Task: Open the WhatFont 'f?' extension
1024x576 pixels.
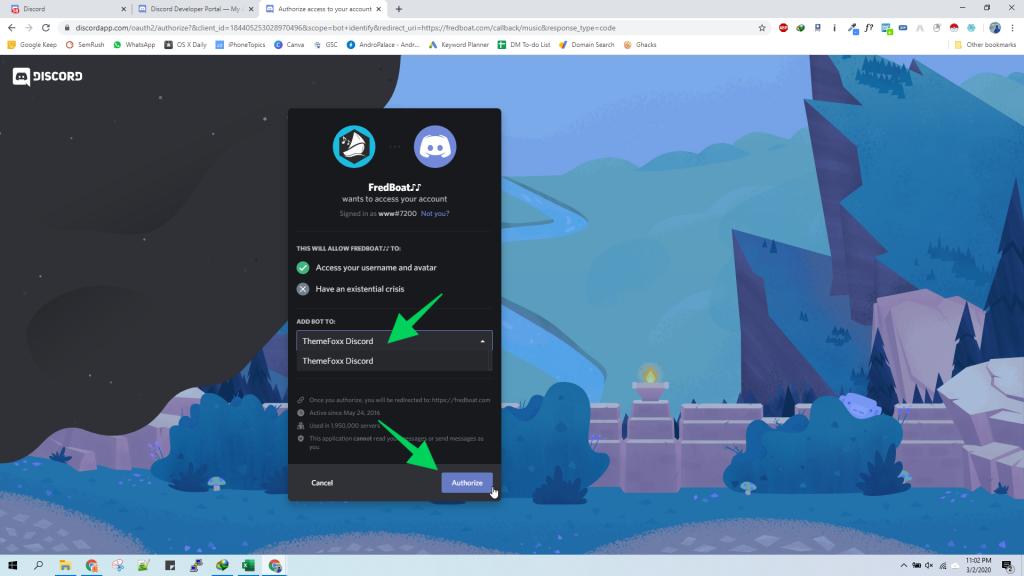Action: tap(869, 28)
